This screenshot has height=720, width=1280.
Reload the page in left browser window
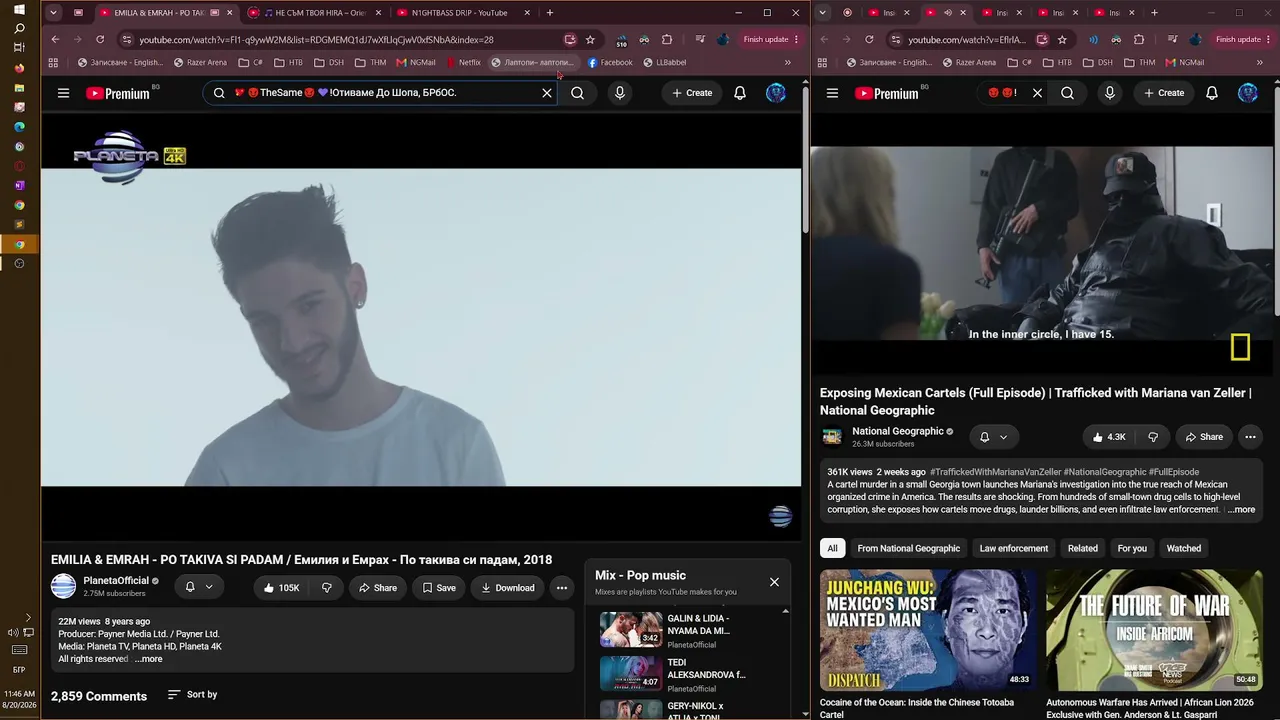pyautogui.click(x=100, y=40)
